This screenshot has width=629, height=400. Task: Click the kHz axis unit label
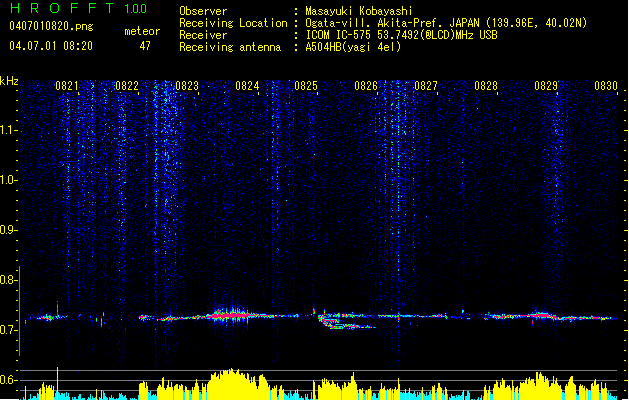click(x=9, y=81)
